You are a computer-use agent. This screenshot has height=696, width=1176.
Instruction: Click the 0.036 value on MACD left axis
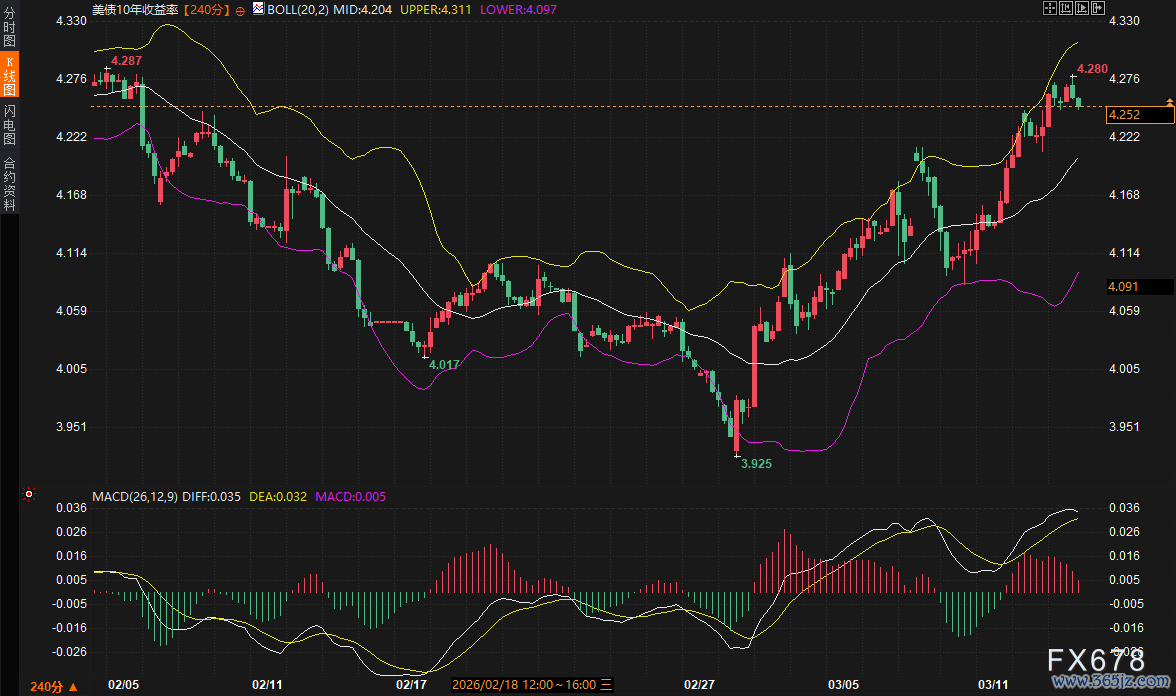(x=71, y=508)
